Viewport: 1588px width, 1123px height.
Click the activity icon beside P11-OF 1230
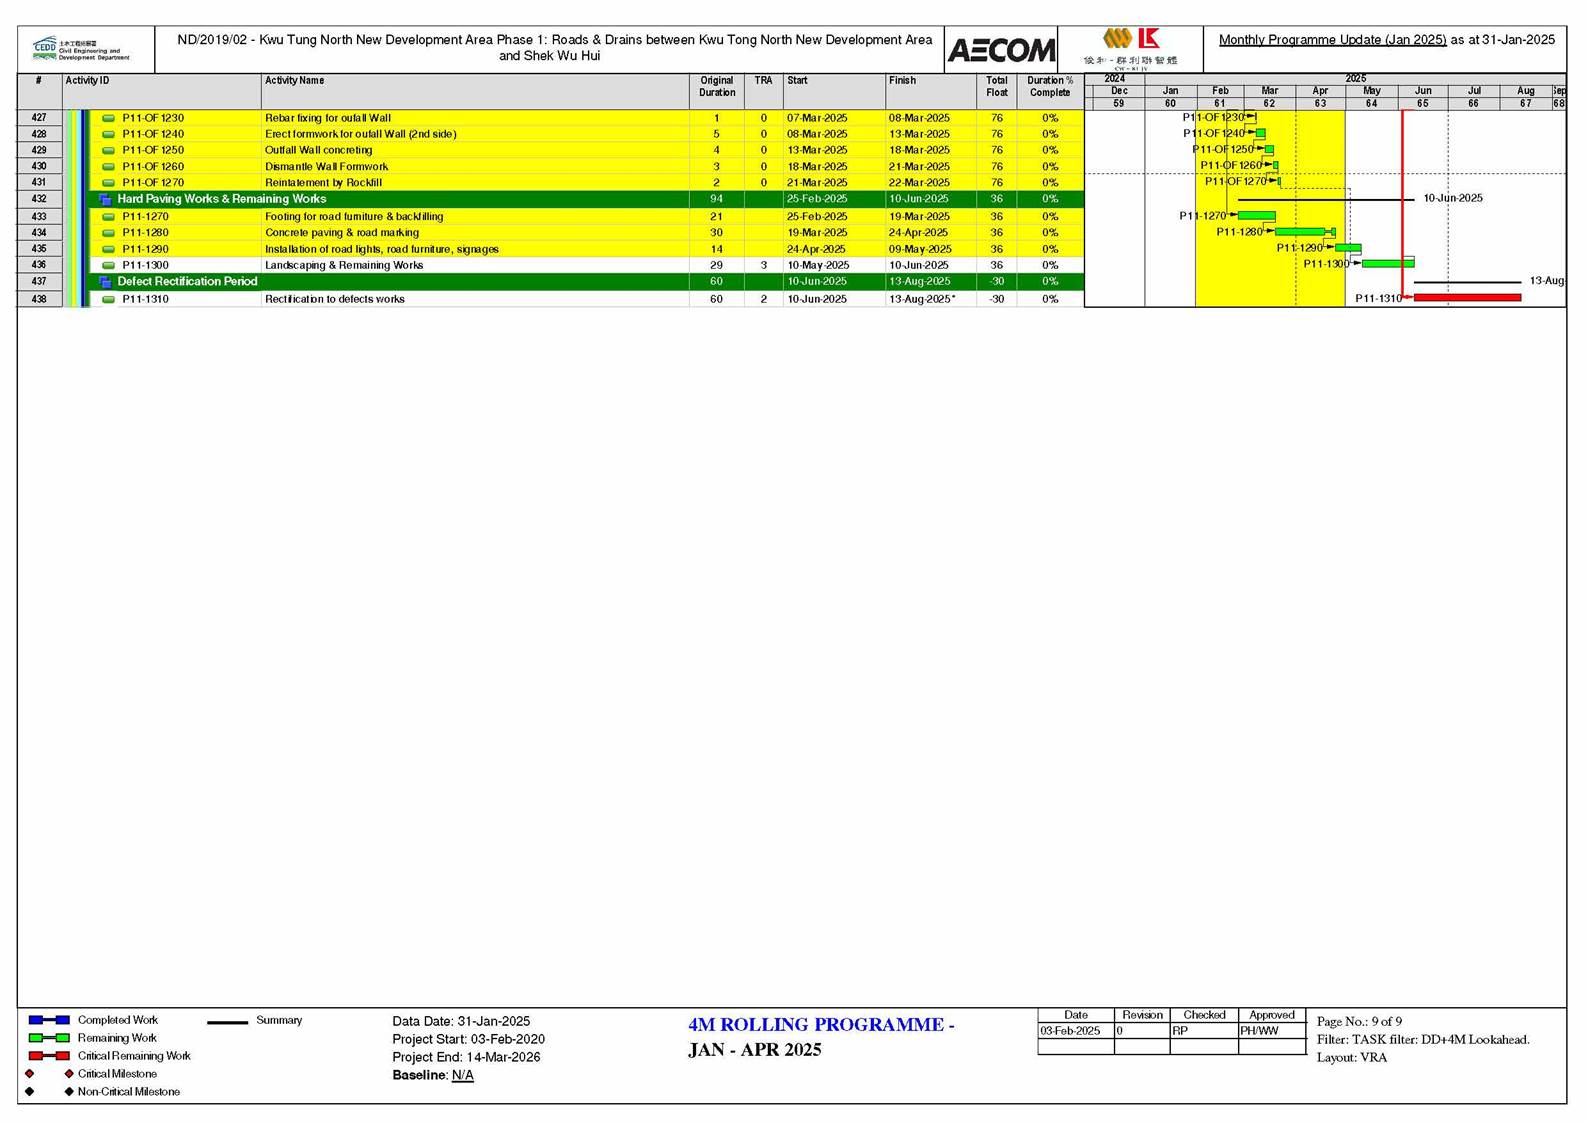pyautogui.click(x=109, y=118)
